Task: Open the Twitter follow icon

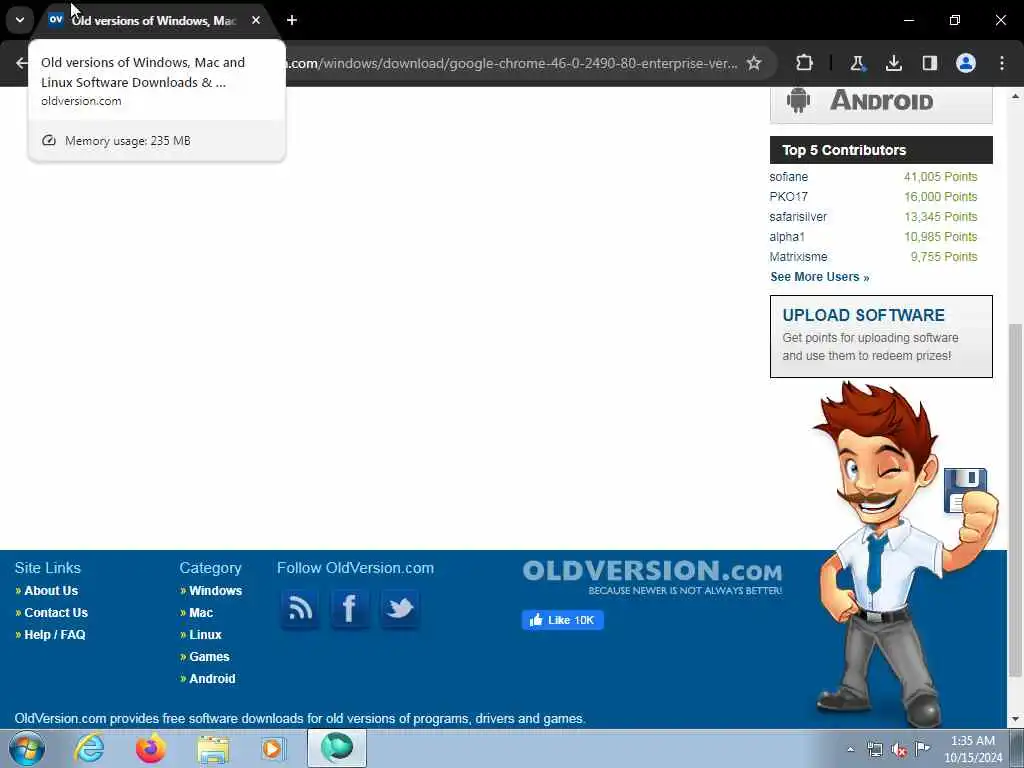Action: pyautogui.click(x=399, y=609)
